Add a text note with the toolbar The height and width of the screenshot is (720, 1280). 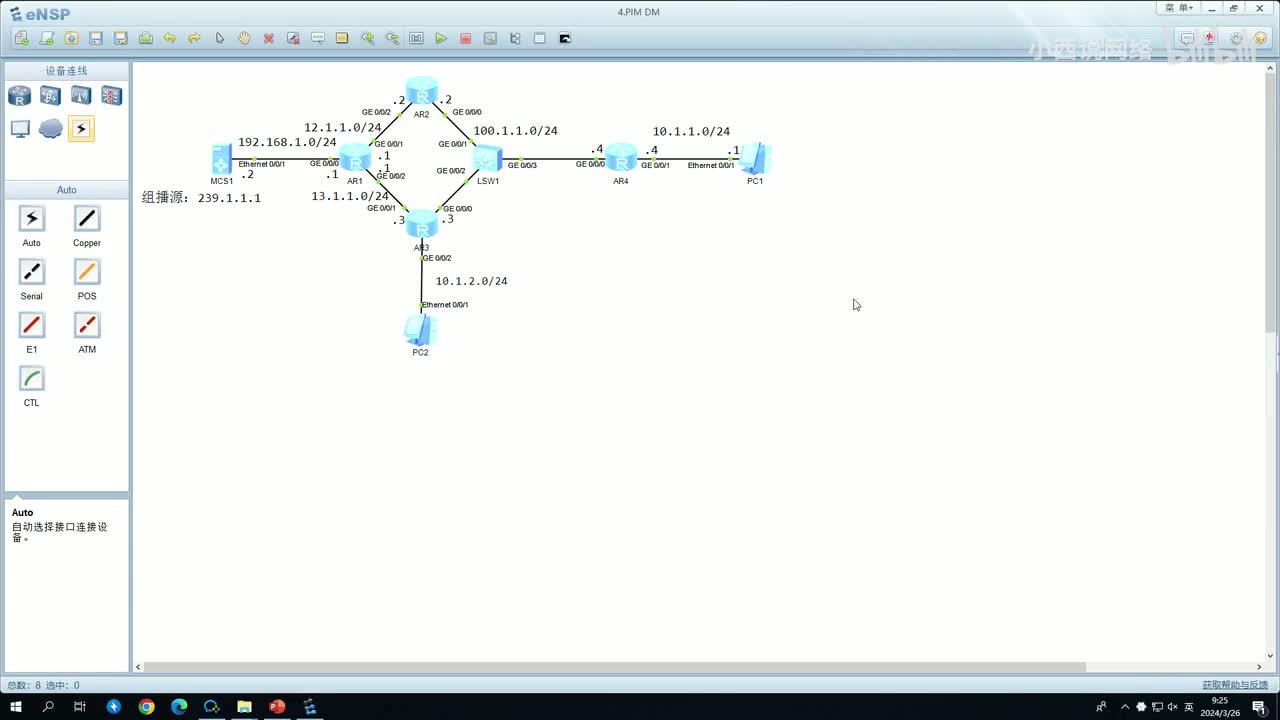click(x=318, y=38)
